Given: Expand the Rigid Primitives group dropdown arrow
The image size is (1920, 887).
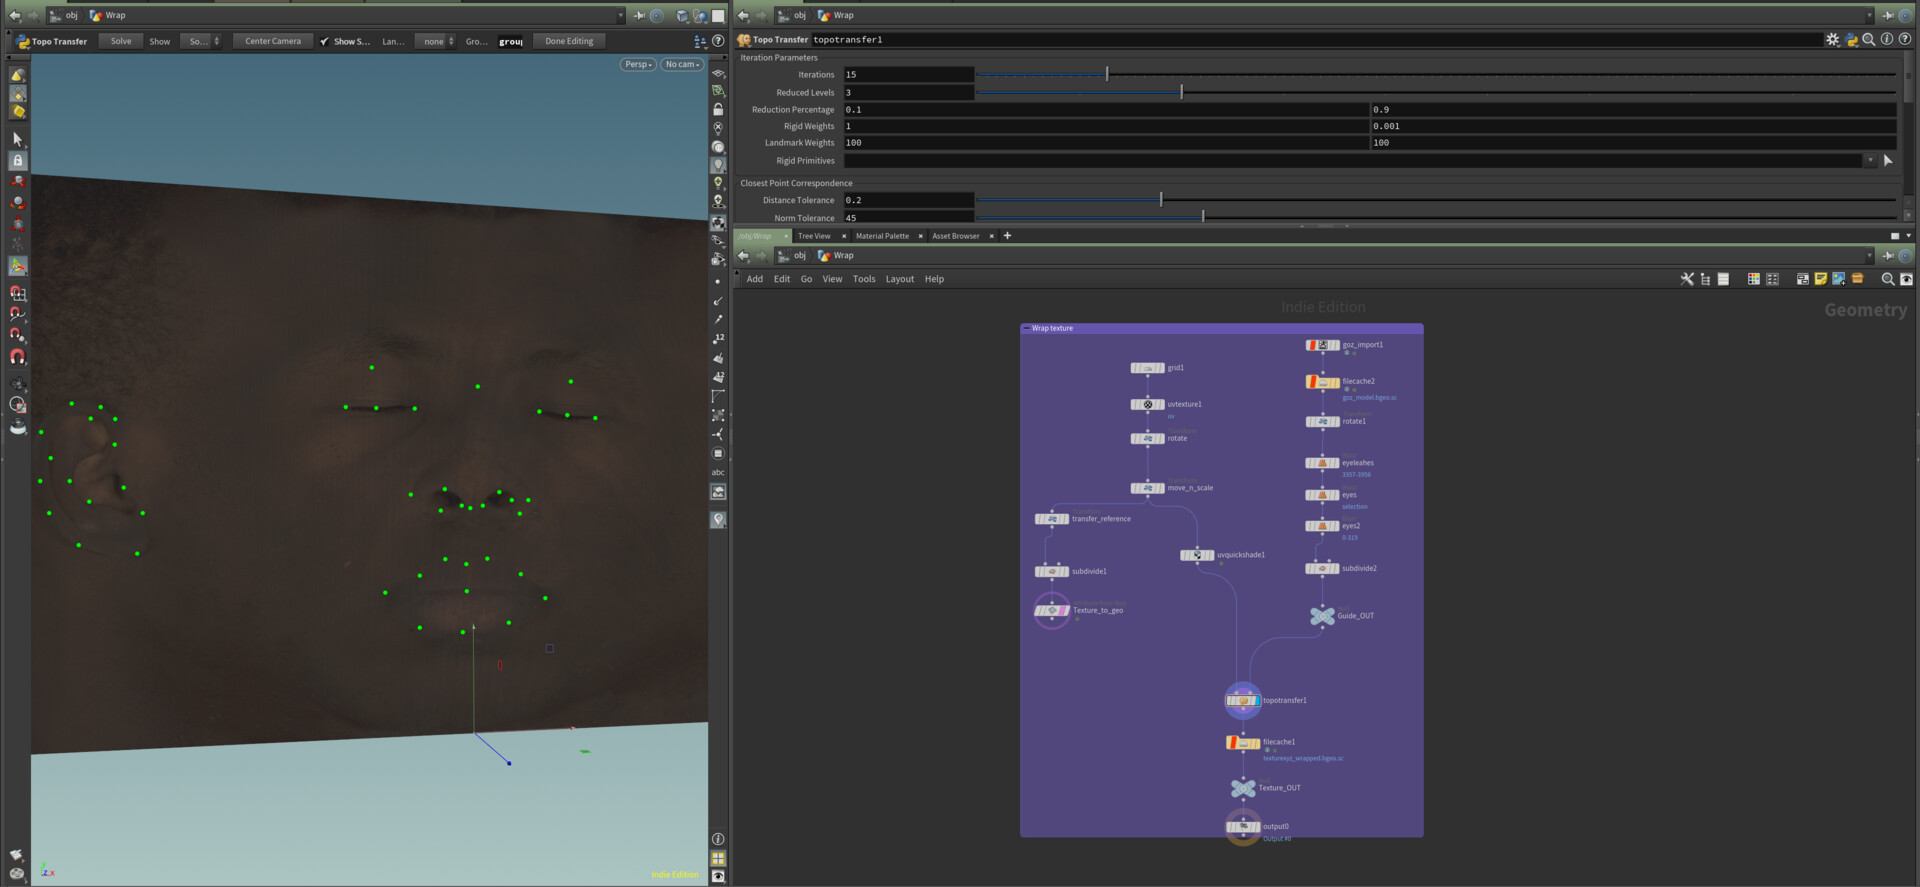Looking at the screenshot, I should point(1869,160).
